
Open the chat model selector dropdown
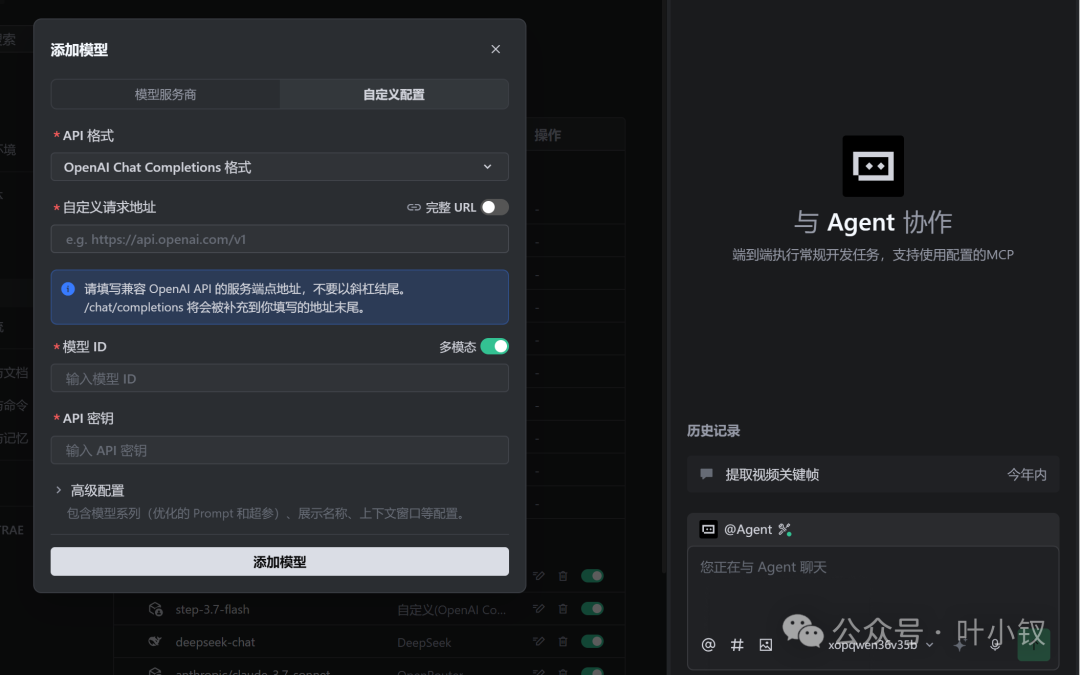(880, 645)
